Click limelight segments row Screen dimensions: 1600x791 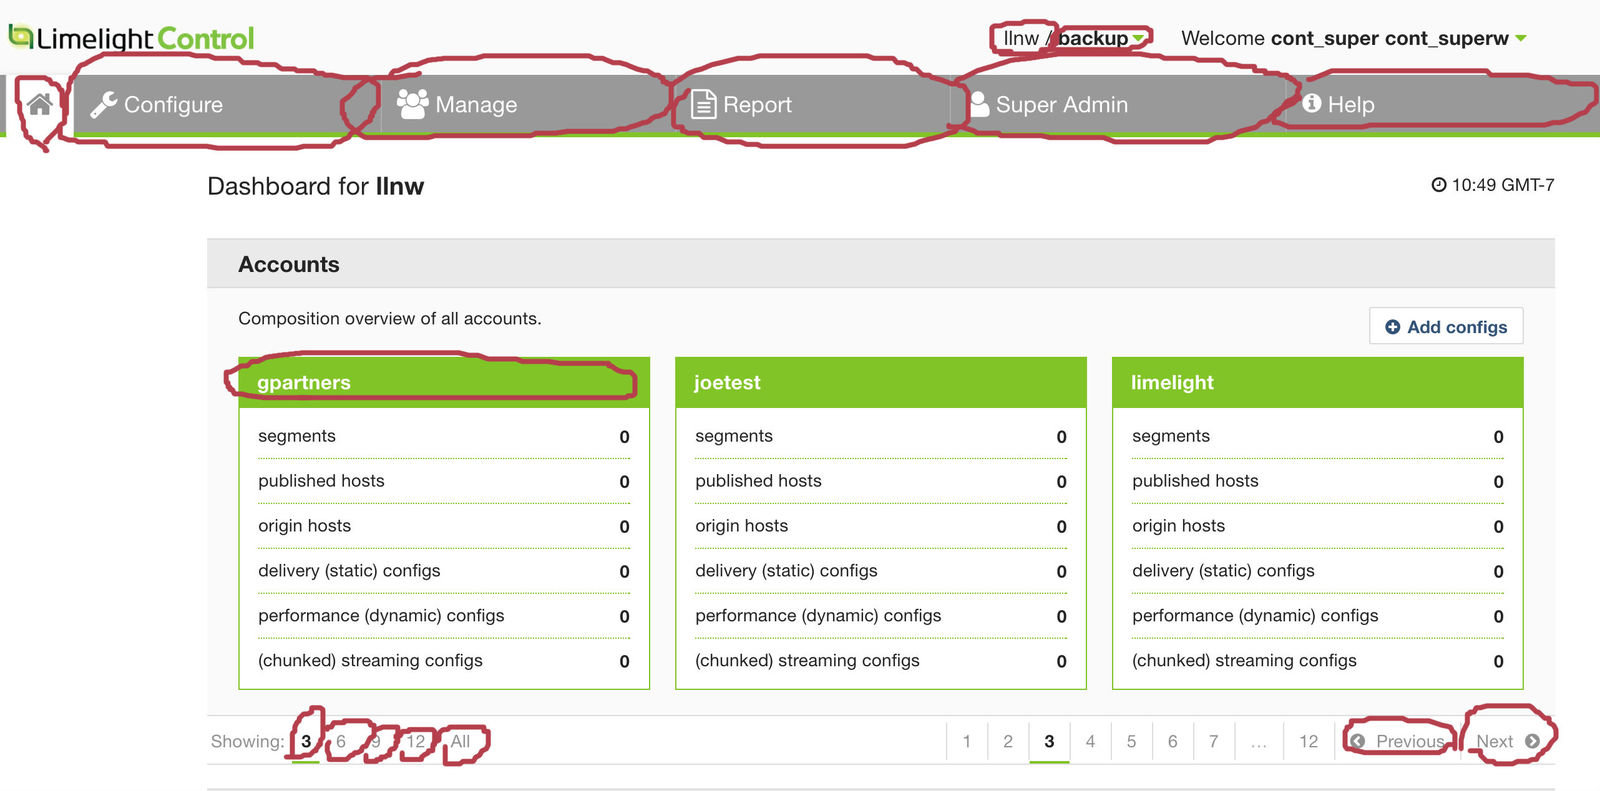click(x=1318, y=436)
